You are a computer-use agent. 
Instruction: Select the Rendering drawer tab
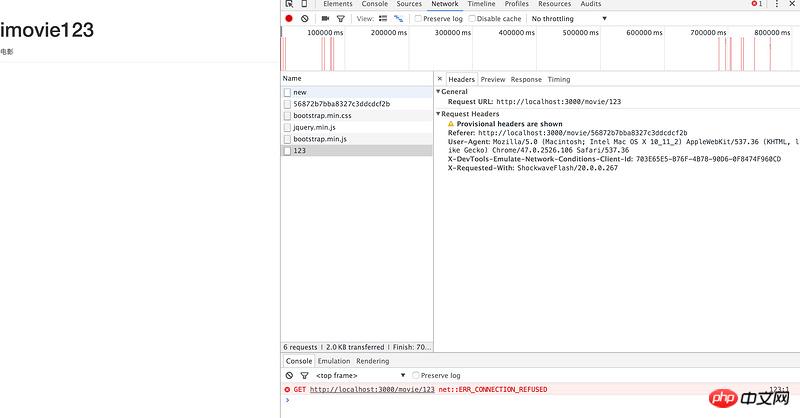click(372, 361)
